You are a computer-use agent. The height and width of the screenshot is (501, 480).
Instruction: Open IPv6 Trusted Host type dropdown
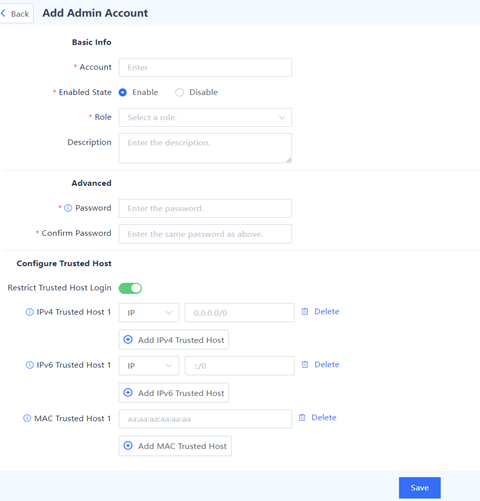(149, 366)
